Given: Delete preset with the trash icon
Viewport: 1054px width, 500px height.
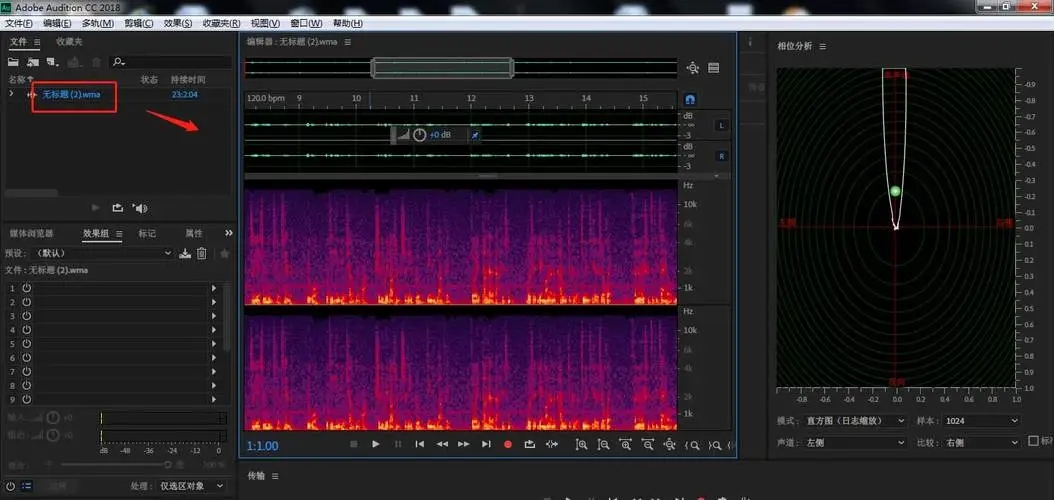Looking at the screenshot, I should click(x=201, y=254).
